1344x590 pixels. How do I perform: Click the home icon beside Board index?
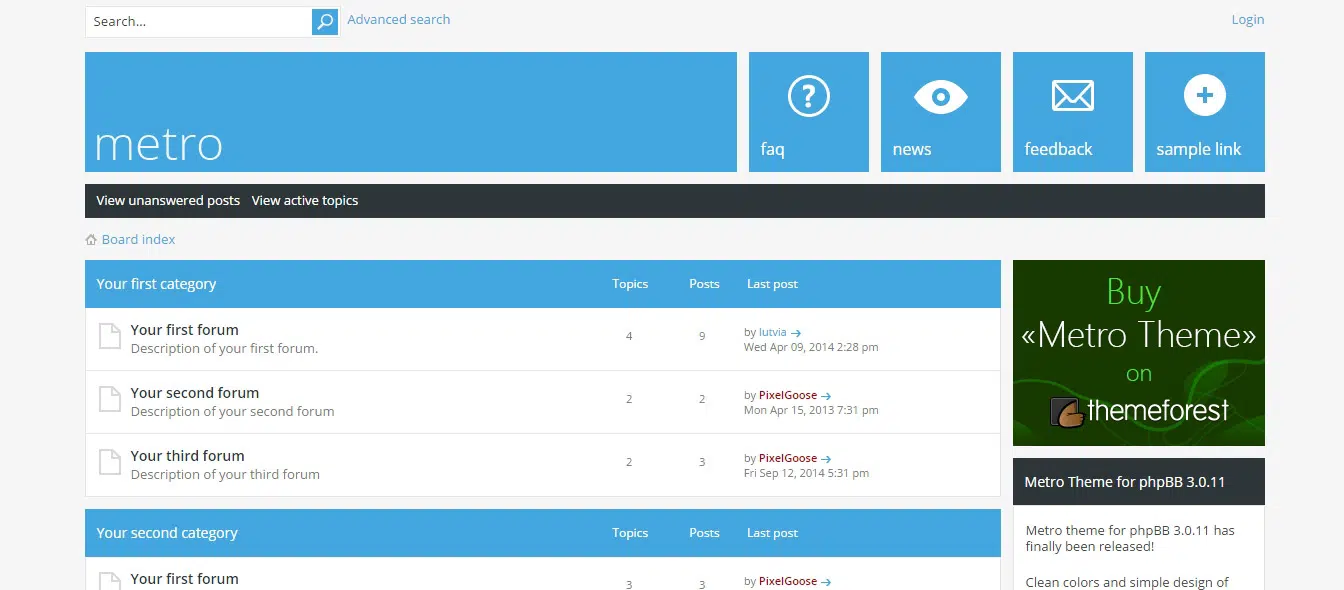(91, 240)
